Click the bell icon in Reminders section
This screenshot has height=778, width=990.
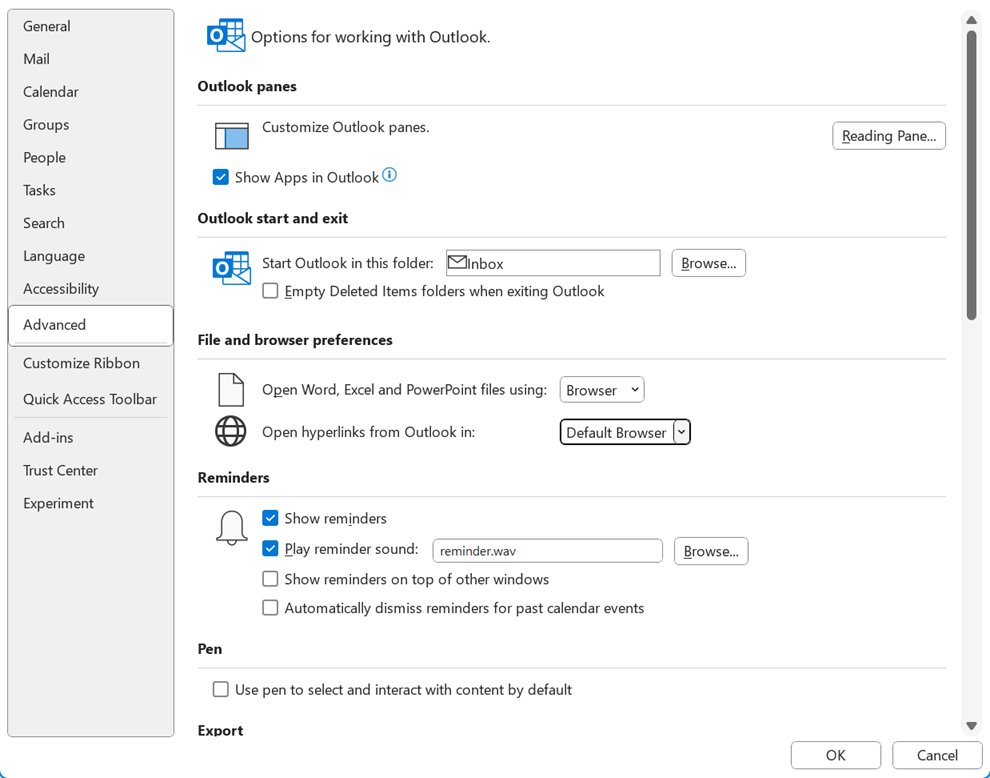(x=232, y=528)
